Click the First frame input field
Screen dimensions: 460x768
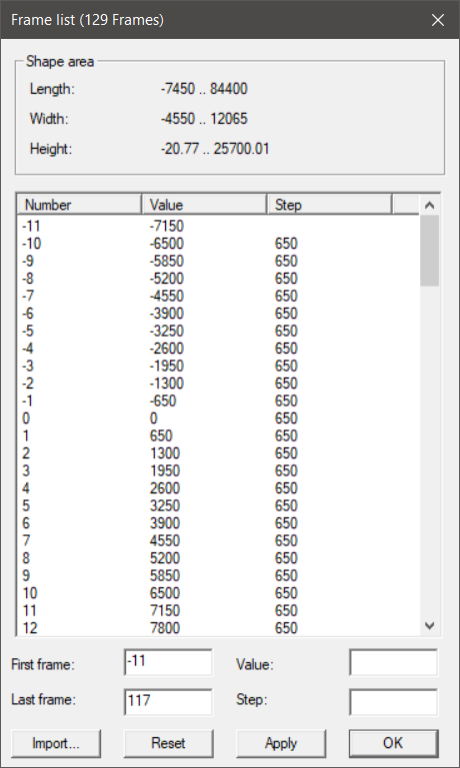click(168, 663)
